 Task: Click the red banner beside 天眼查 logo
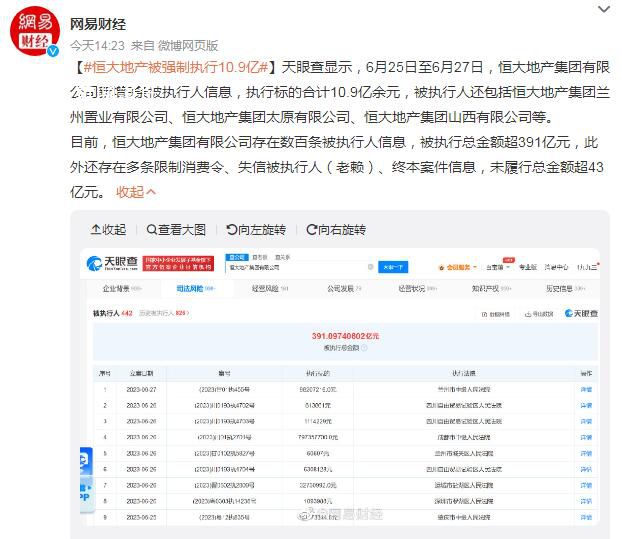coord(178,263)
